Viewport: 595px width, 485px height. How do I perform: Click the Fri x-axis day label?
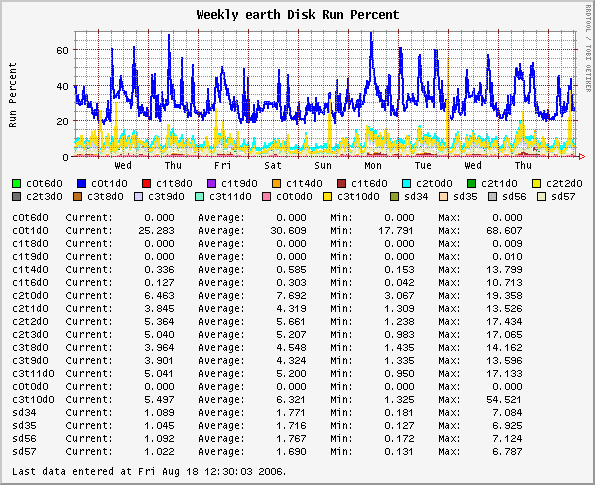point(222,165)
